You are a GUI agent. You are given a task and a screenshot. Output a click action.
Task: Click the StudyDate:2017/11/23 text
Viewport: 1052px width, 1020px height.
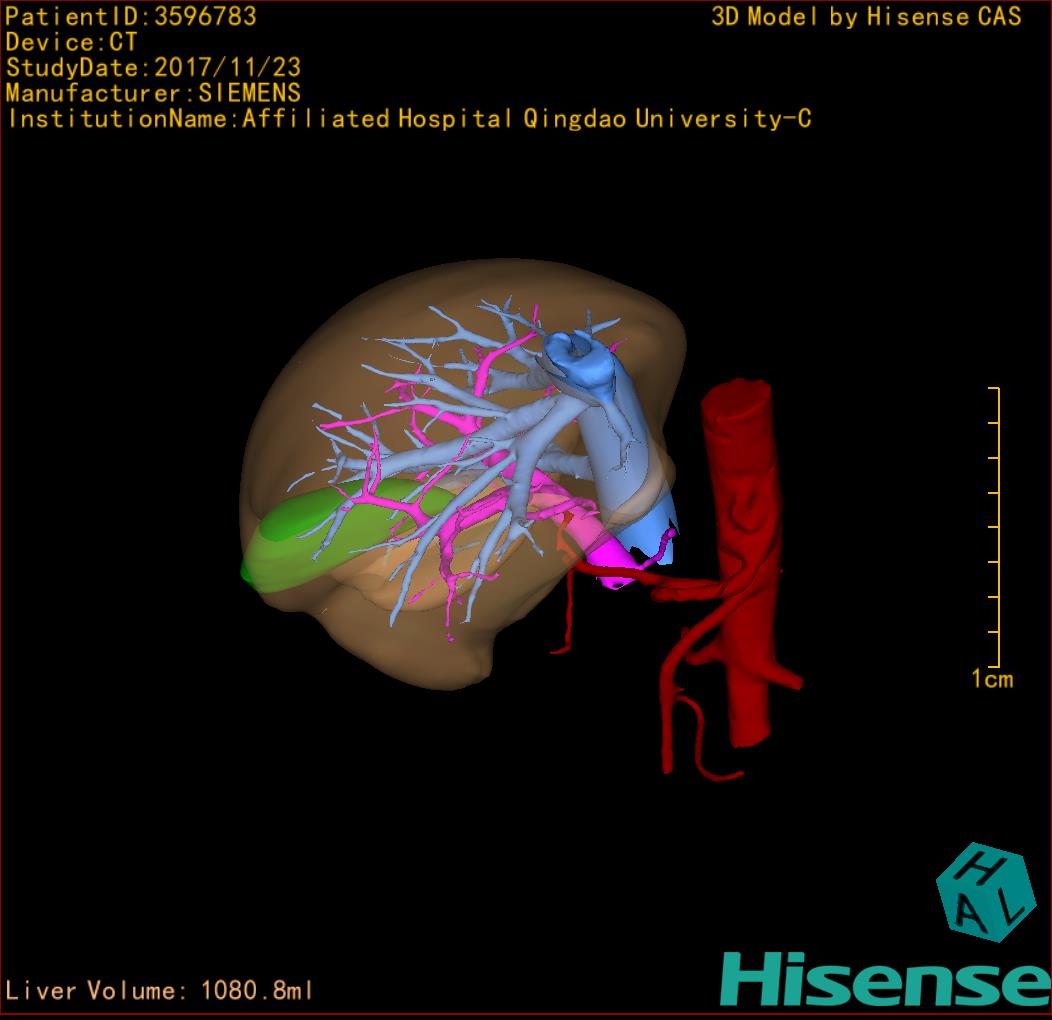(x=154, y=68)
